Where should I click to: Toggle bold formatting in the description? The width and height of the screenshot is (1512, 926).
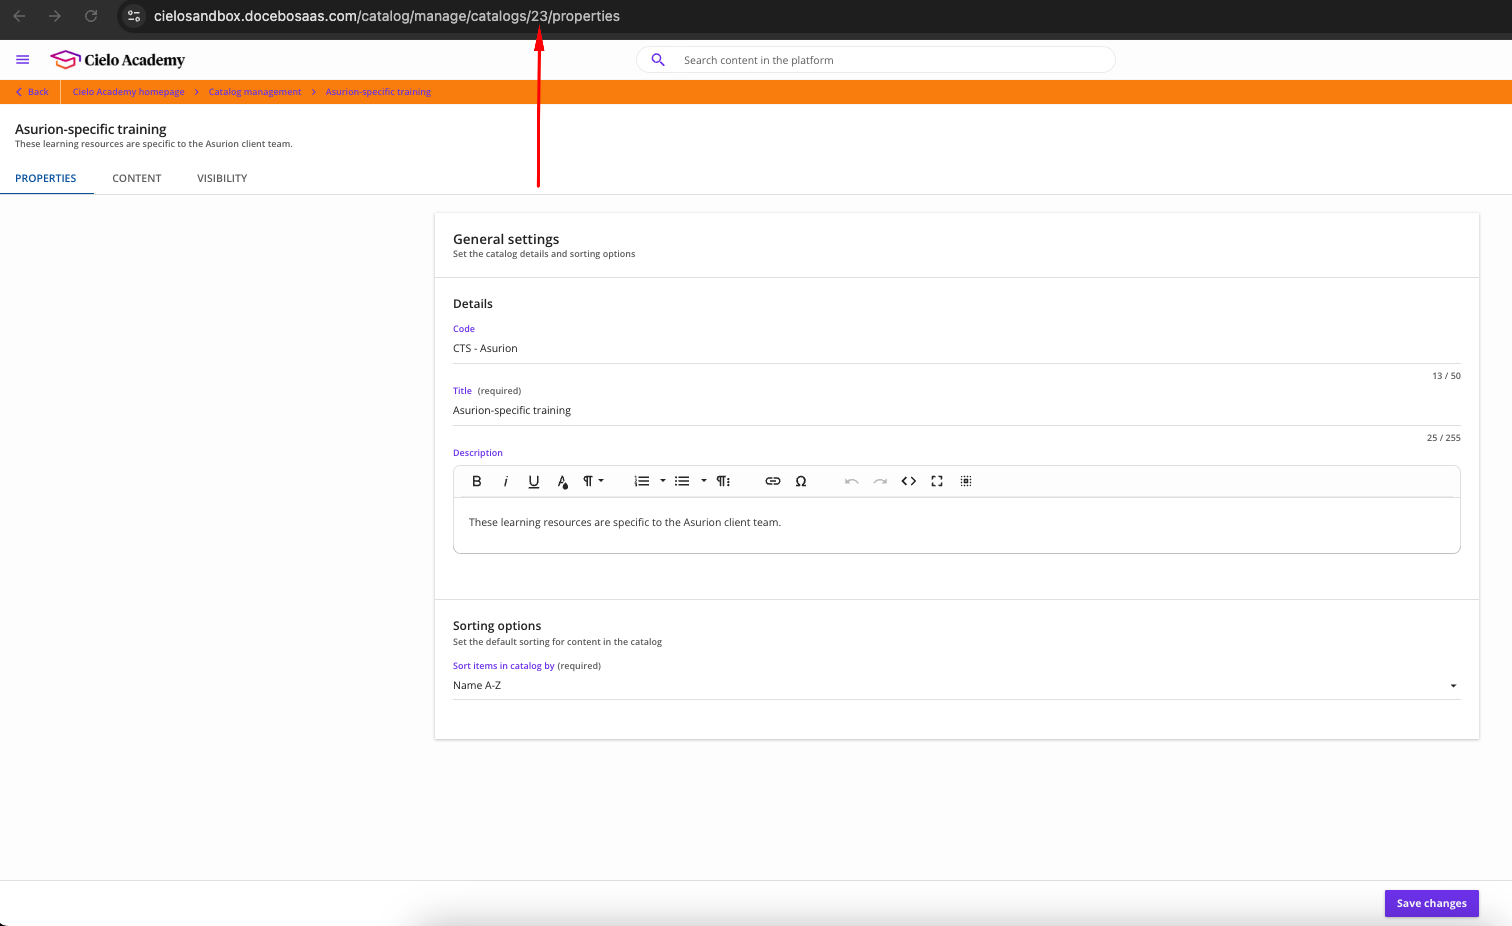477,481
